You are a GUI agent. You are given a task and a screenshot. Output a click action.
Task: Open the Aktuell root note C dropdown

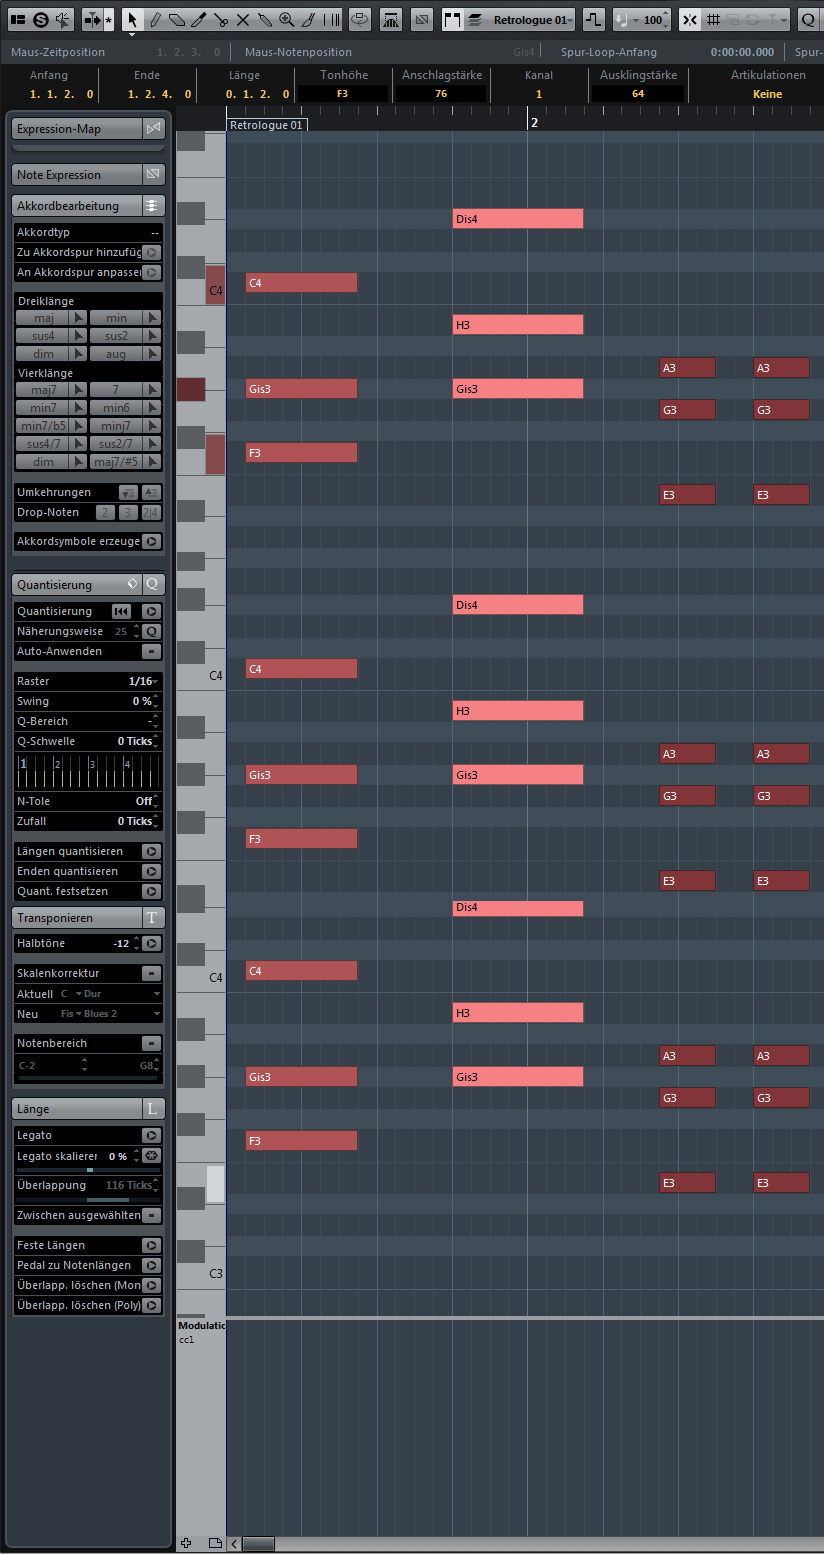point(69,993)
